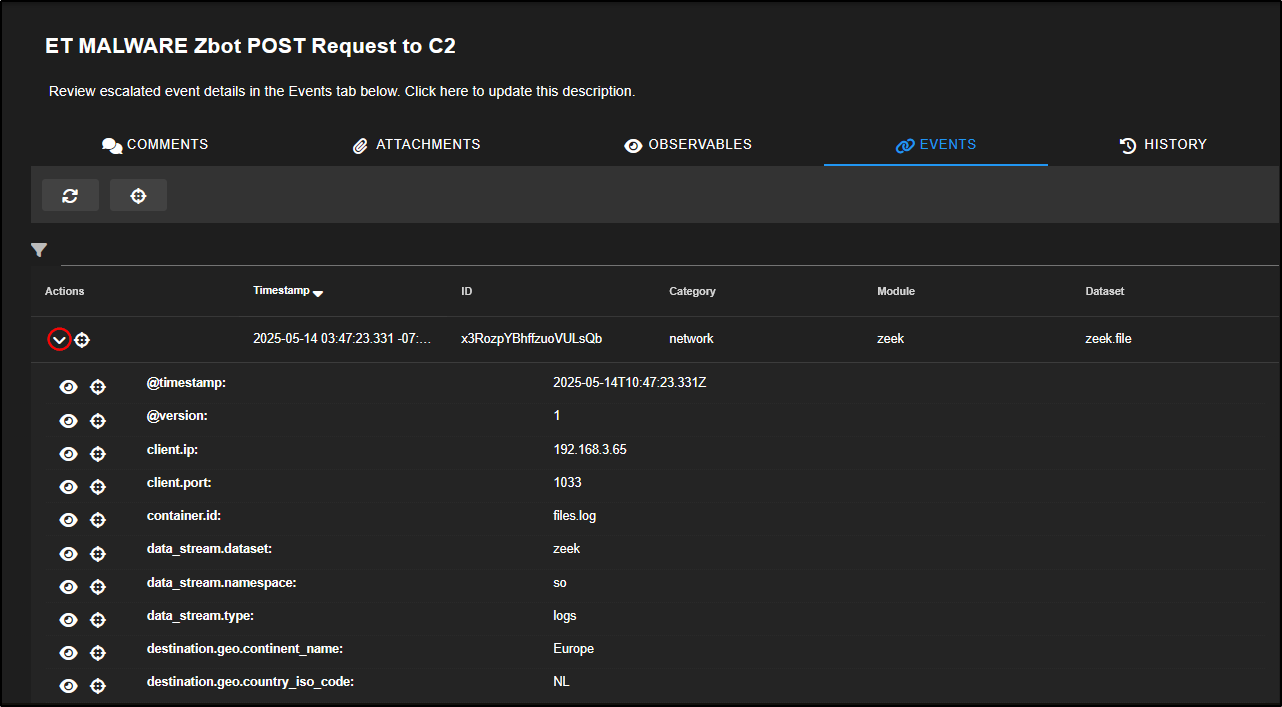Toggle eye icon for destination.geo.continent_name field
The image size is (1282, 707).
point(68,653)
